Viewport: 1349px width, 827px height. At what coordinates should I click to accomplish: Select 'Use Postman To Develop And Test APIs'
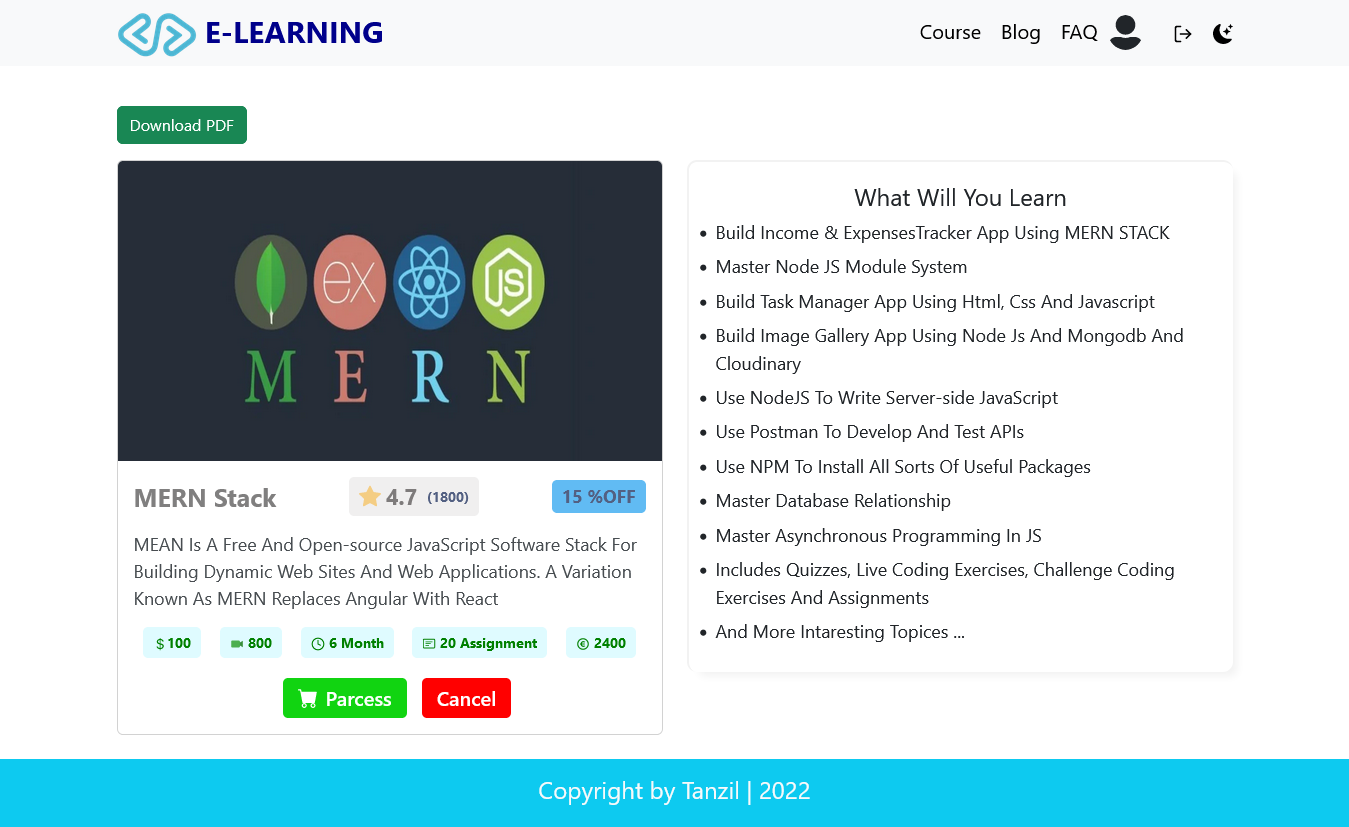tap(869, 432)
